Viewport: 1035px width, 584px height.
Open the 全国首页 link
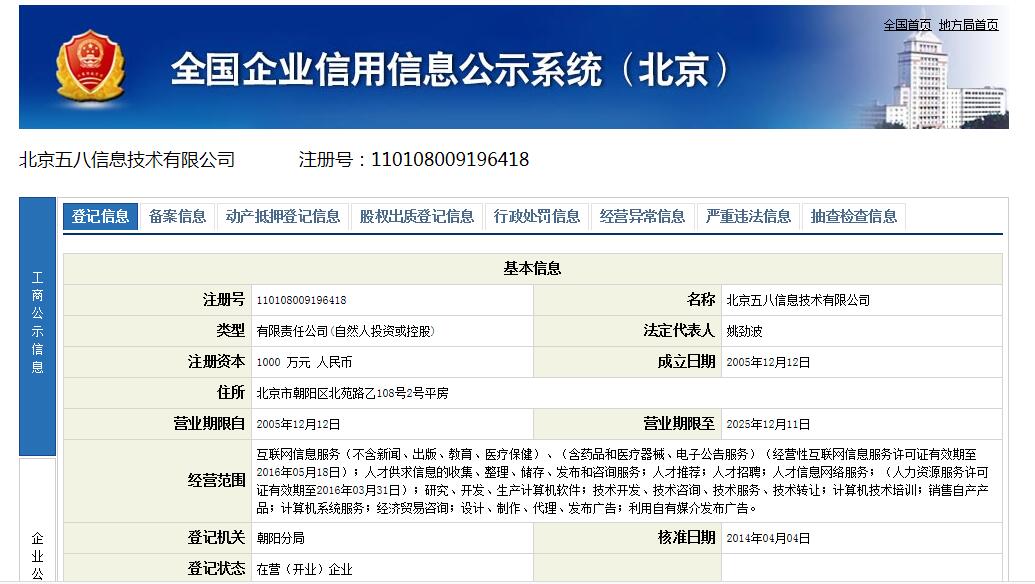coord(907,25)
